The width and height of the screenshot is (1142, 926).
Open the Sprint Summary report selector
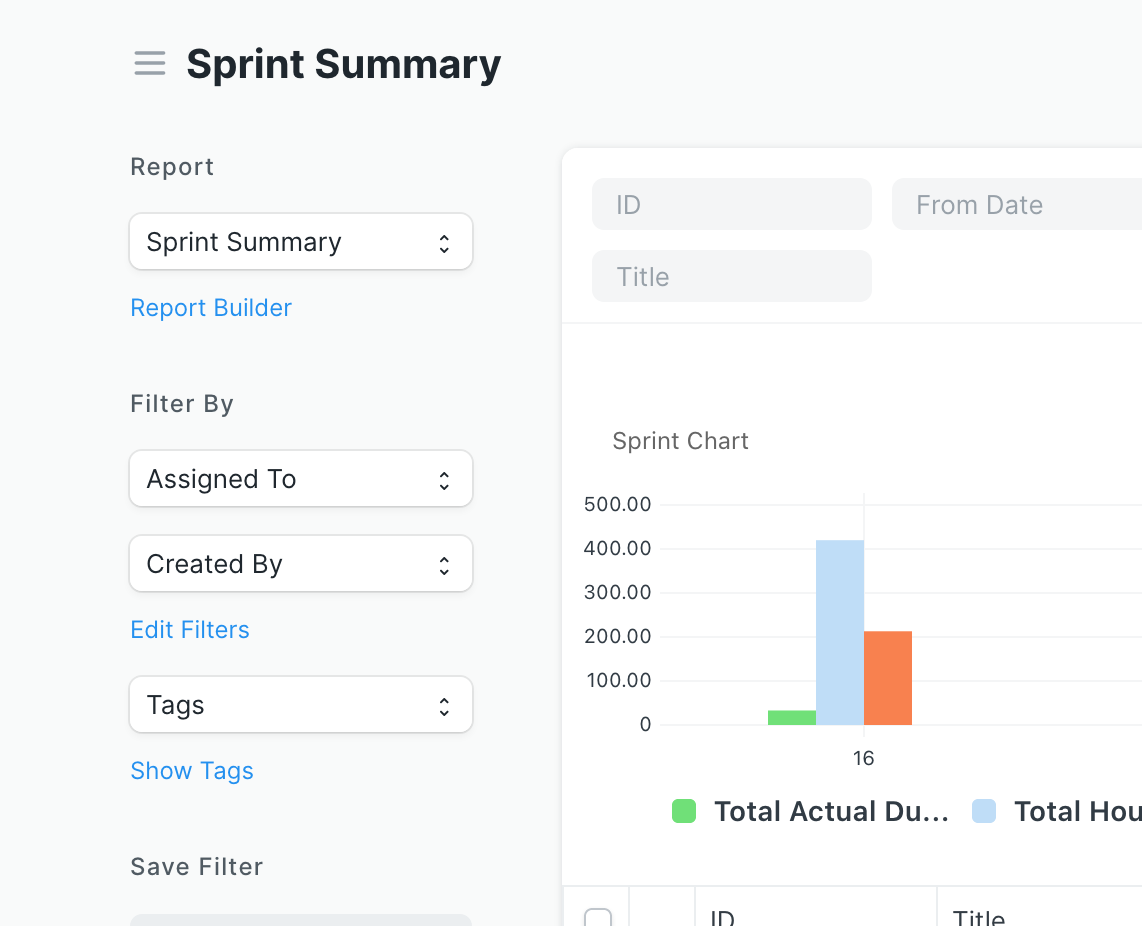tap(300, 241)
